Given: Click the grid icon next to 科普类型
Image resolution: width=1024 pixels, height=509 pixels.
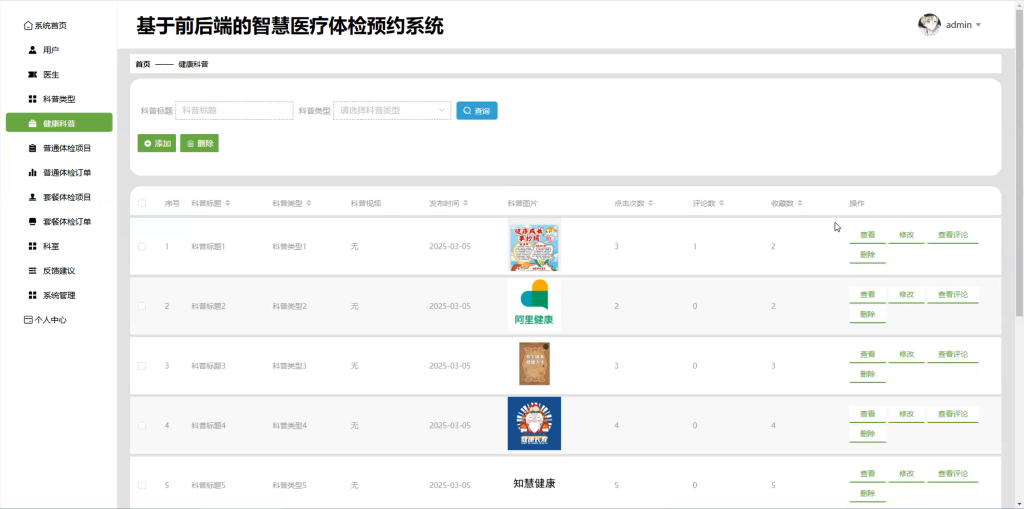Looking at the screenshot, I should [x=33, y=99].
